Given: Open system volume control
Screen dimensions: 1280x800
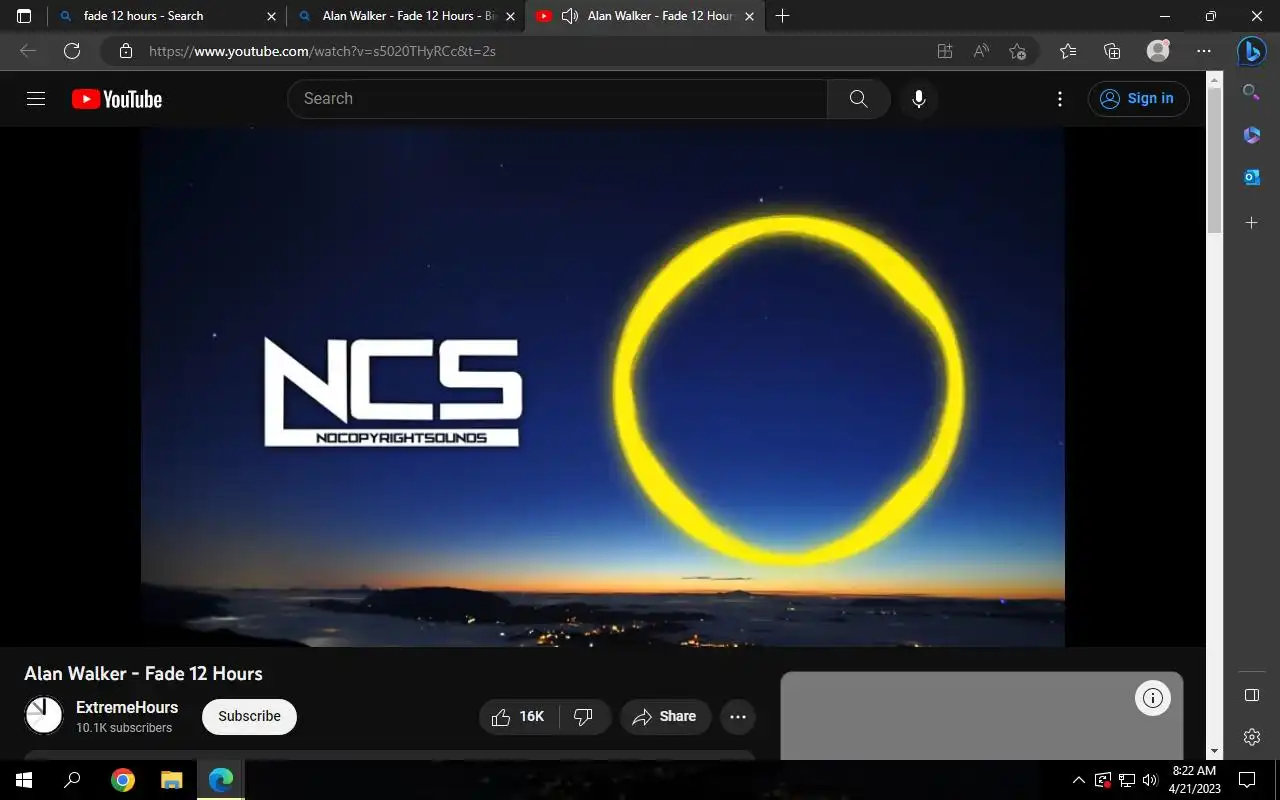Looking at the screenshot, I should point(1150,780).
